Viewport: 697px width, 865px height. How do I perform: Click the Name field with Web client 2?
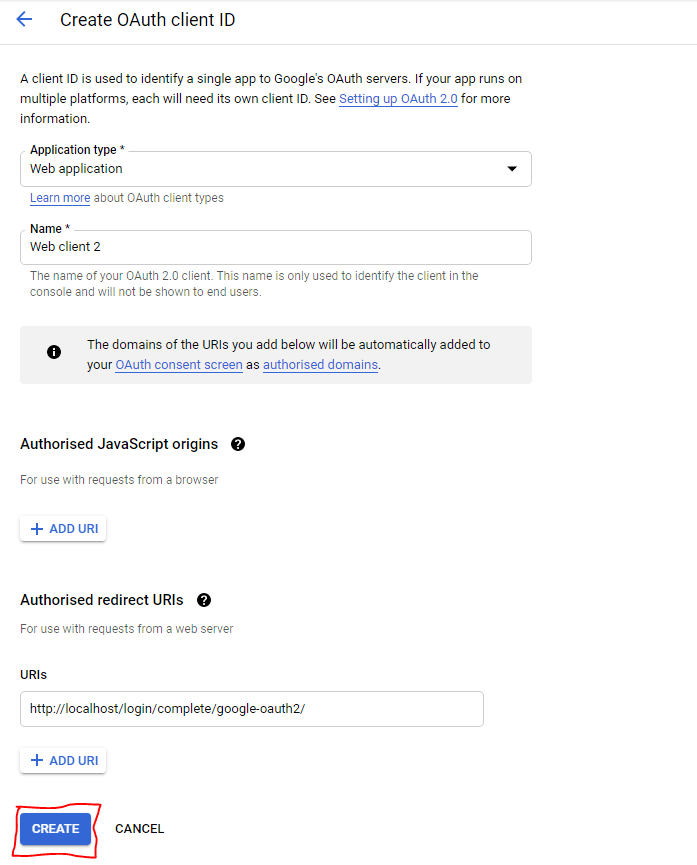point(276,247)
